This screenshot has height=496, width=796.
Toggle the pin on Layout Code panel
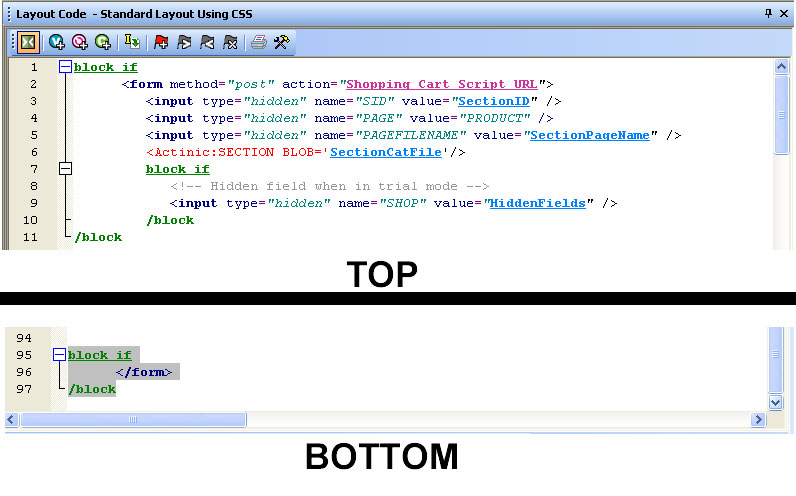click(x=768, y=14)
